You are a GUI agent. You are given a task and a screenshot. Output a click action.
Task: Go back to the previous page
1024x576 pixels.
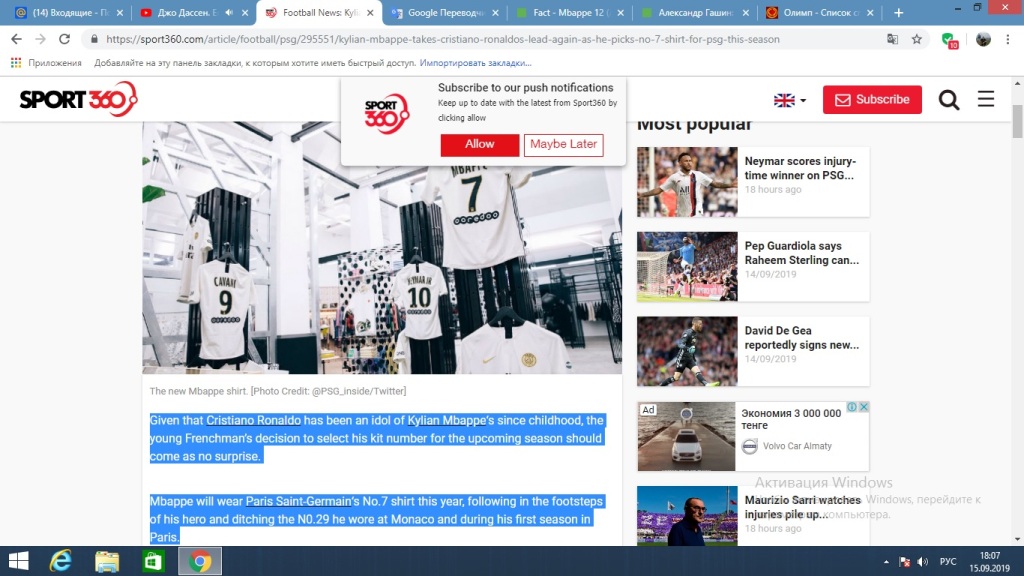(x=16, y=39)
